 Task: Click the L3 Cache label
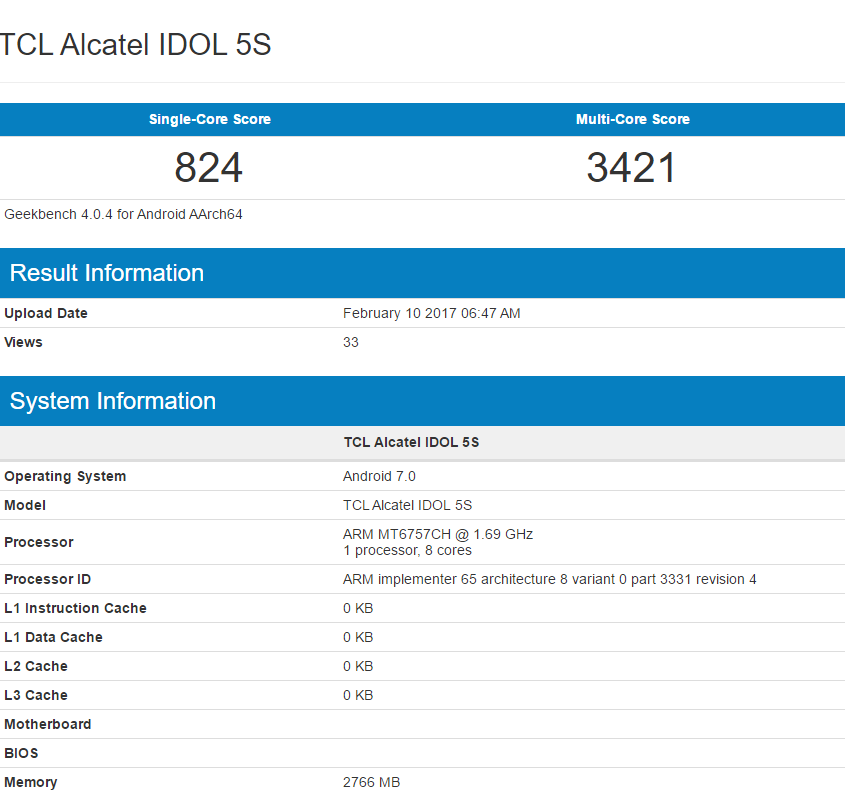pyautogui.click(x=36, y=696)
